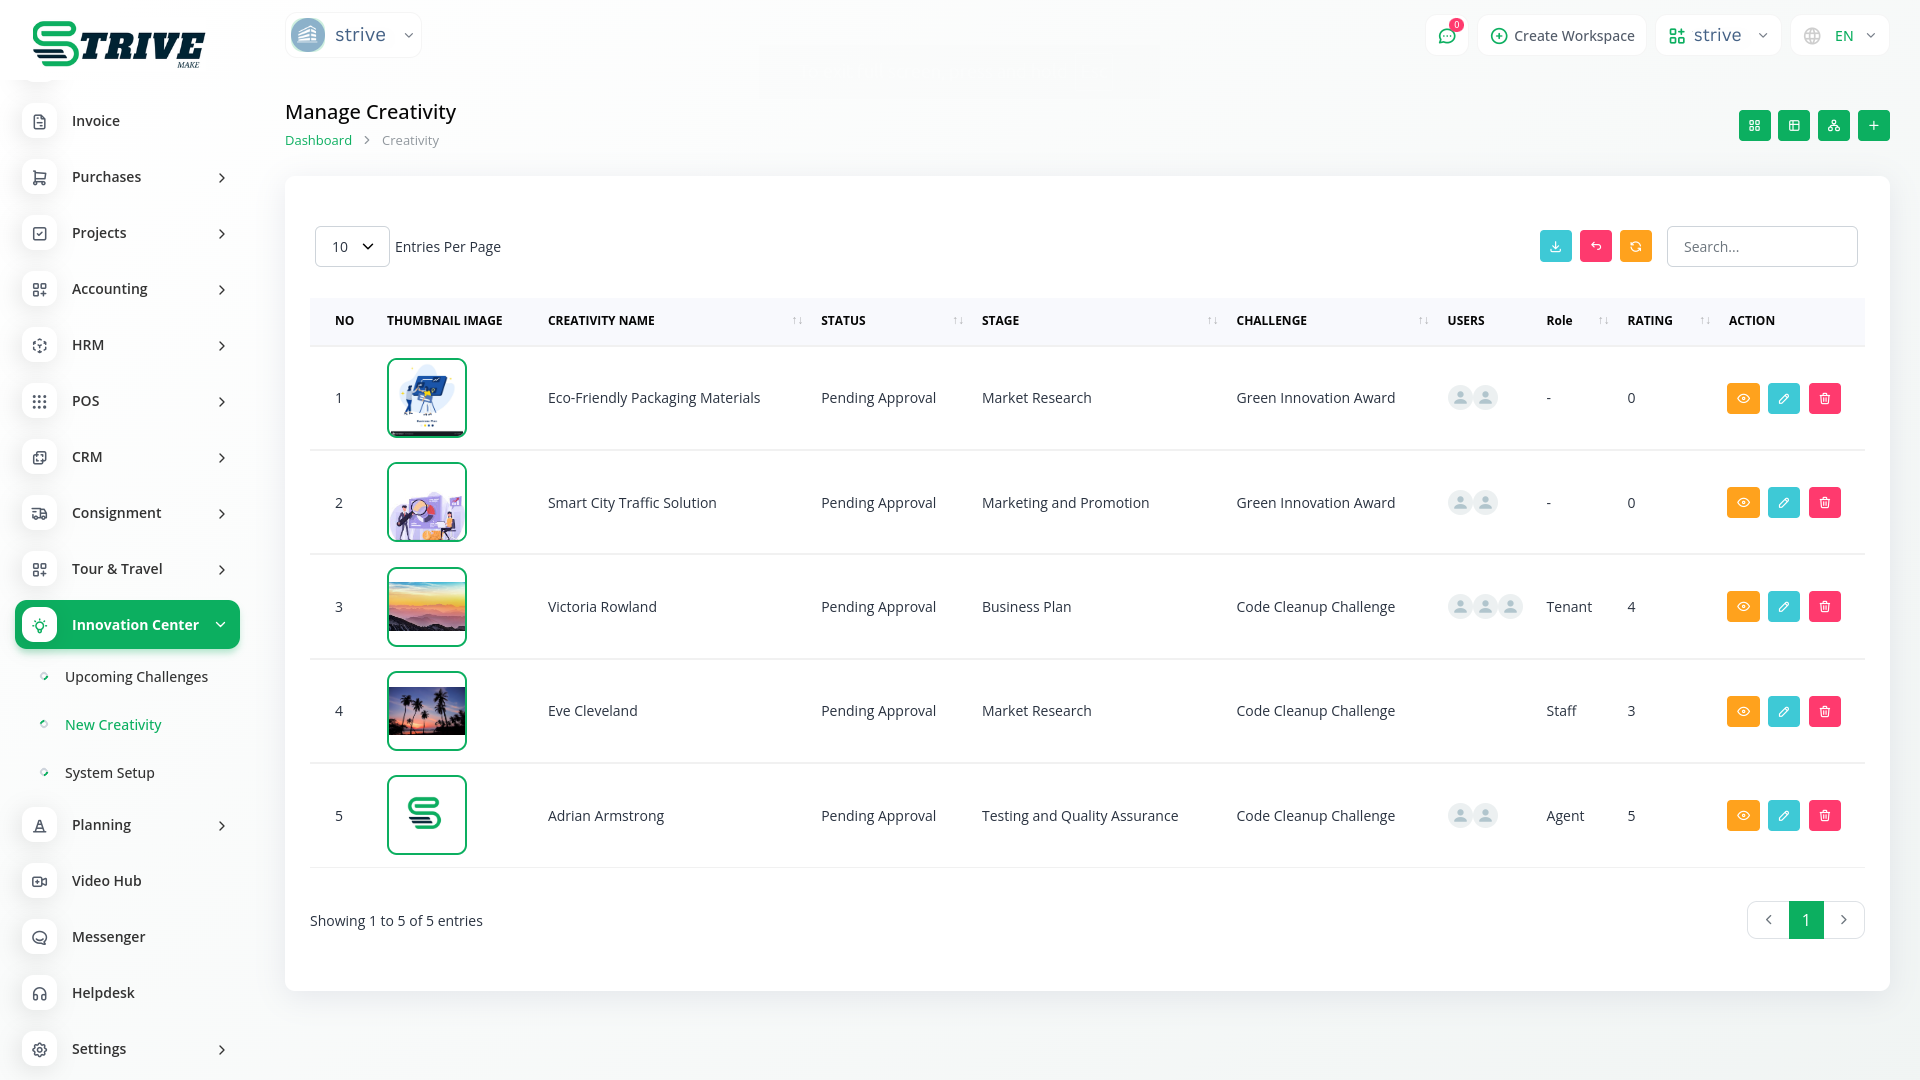Open the EN language dropdown

[x=1841, y=36]
